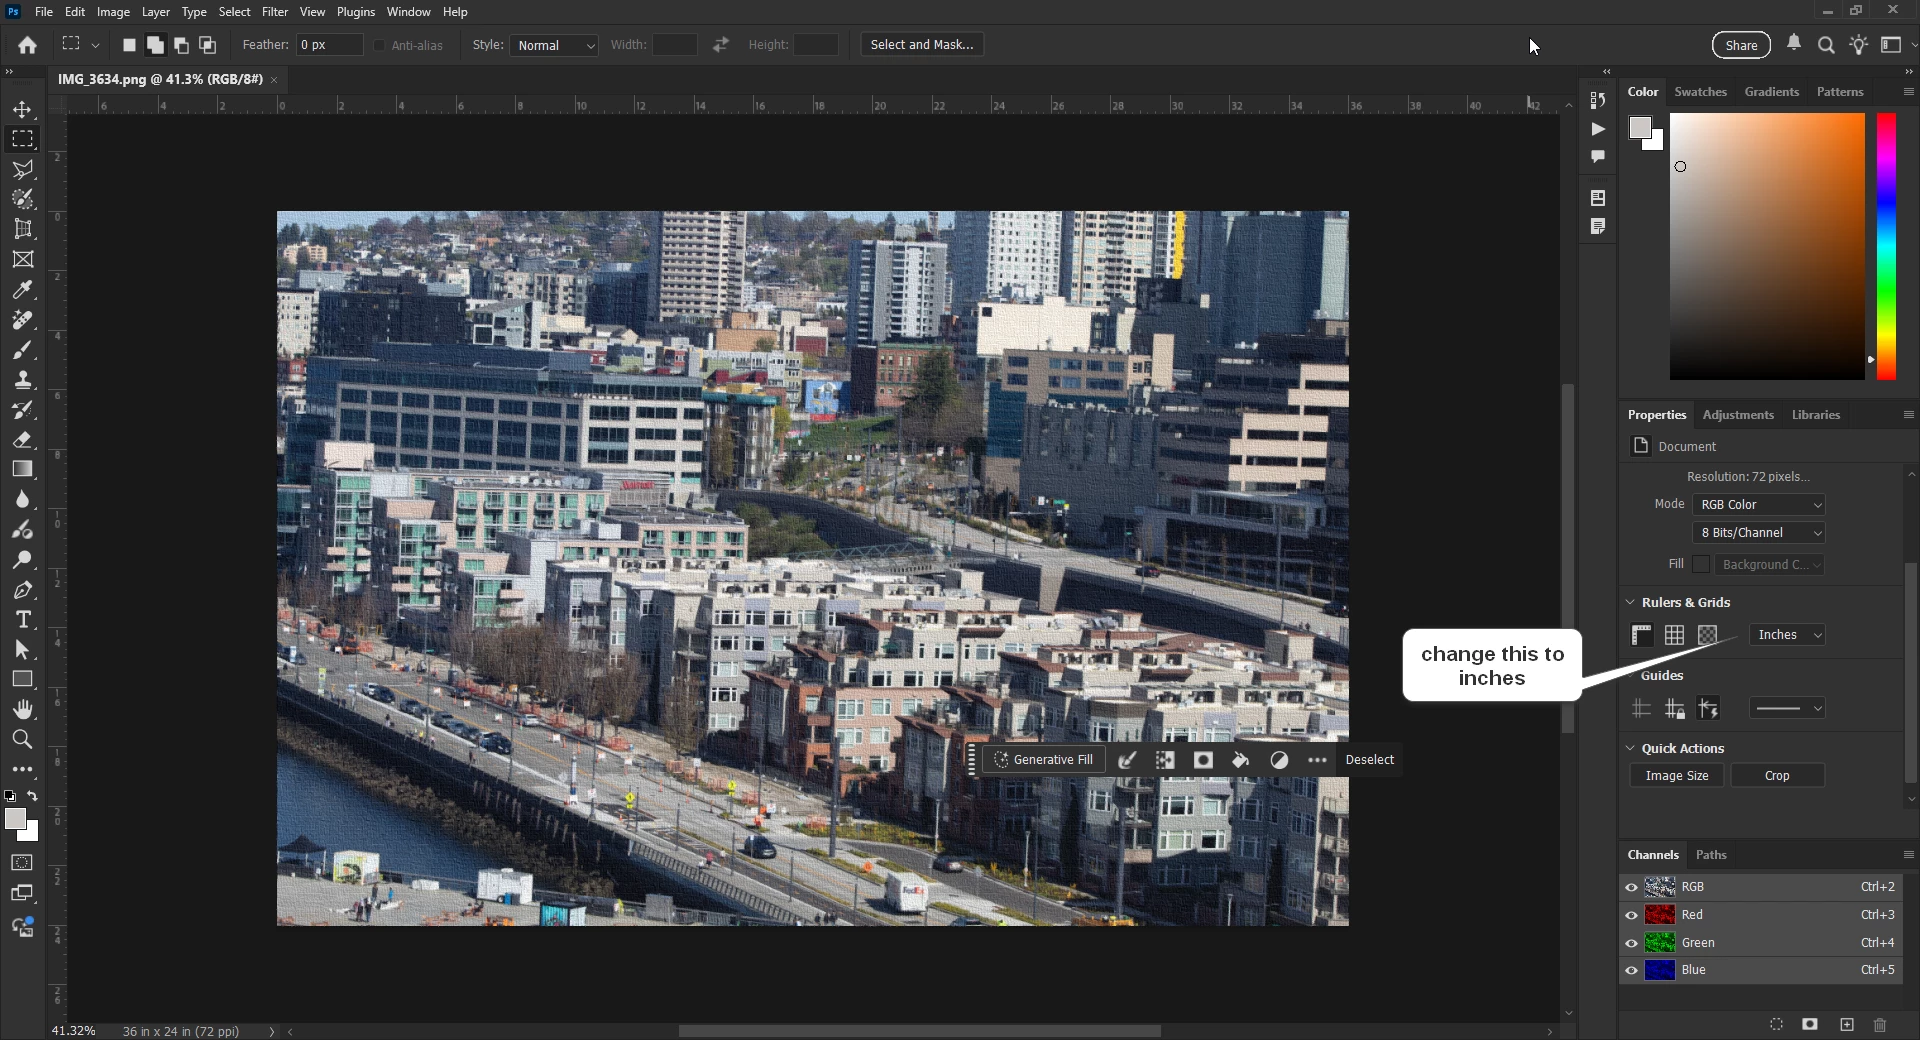
Task: Select the Crop tool in toolbar
Action: [x=22, y=229]
